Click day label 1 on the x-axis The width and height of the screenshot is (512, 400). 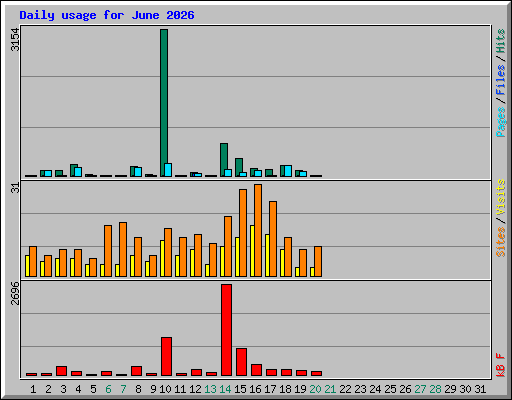pyautogui.click(x=33, y=389)
